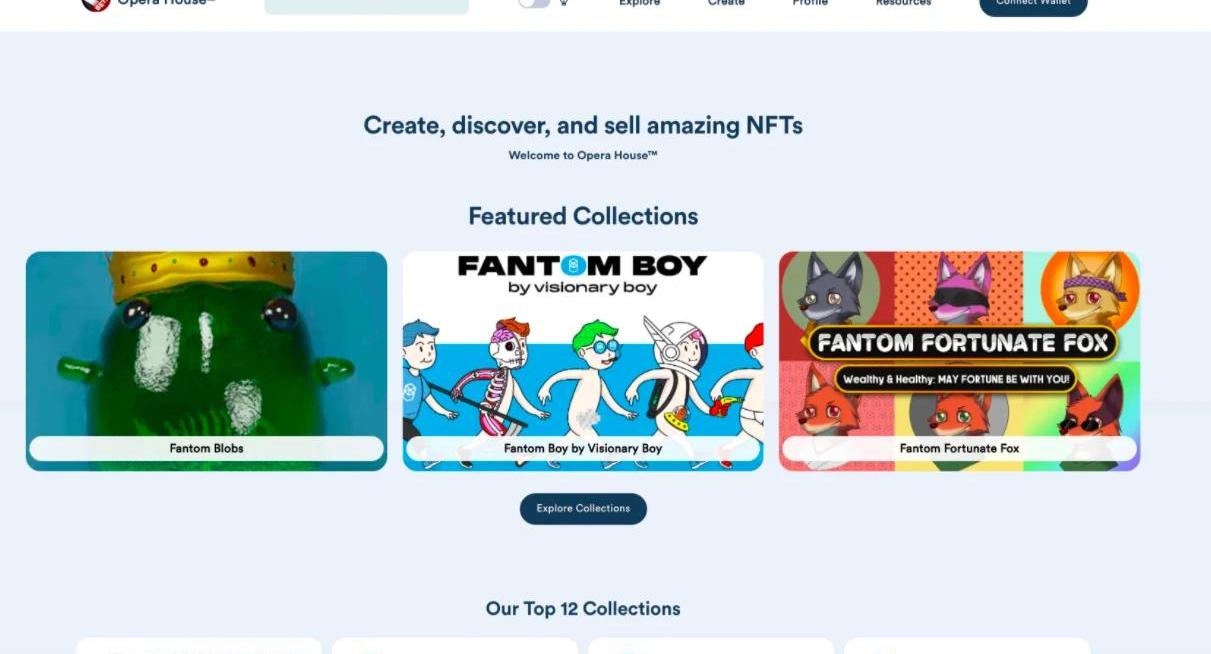Click the Connect Wallet button
Viewport: 1211px width, 654px height.
point(1033,5)
